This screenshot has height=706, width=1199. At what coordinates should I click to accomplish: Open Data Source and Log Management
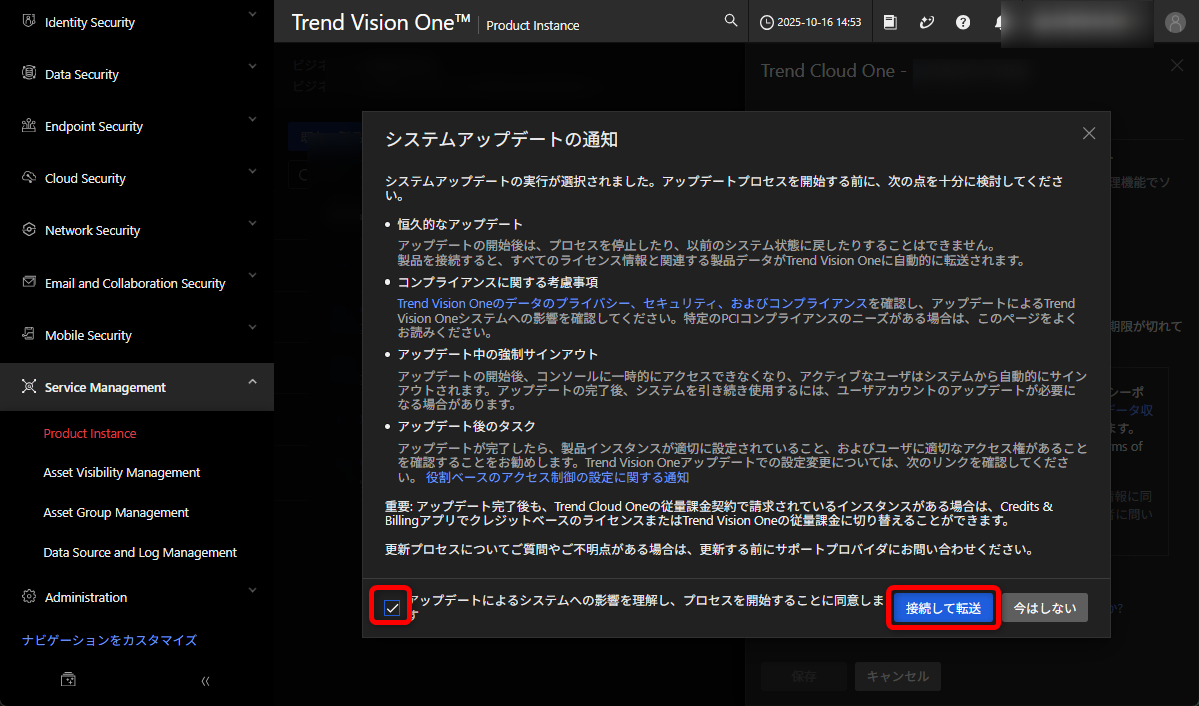140,552
